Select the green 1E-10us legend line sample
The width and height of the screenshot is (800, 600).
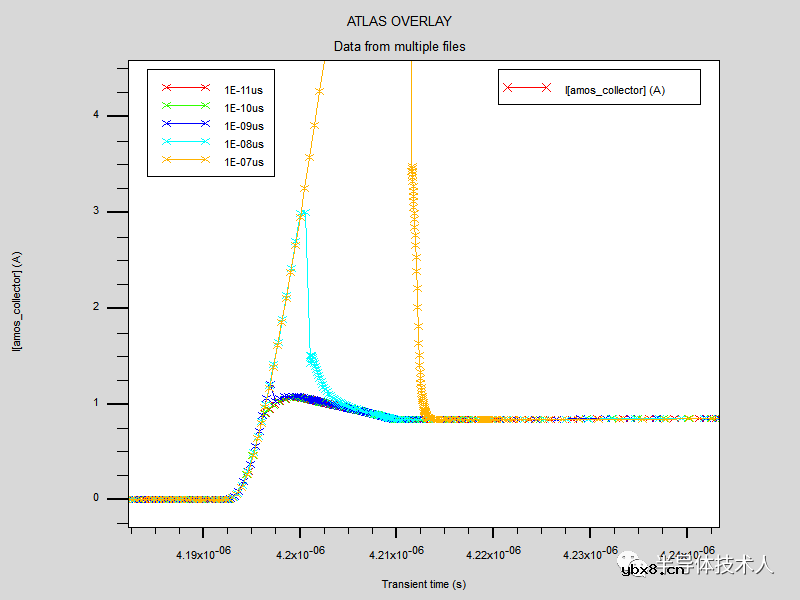[x=185, y=106]
